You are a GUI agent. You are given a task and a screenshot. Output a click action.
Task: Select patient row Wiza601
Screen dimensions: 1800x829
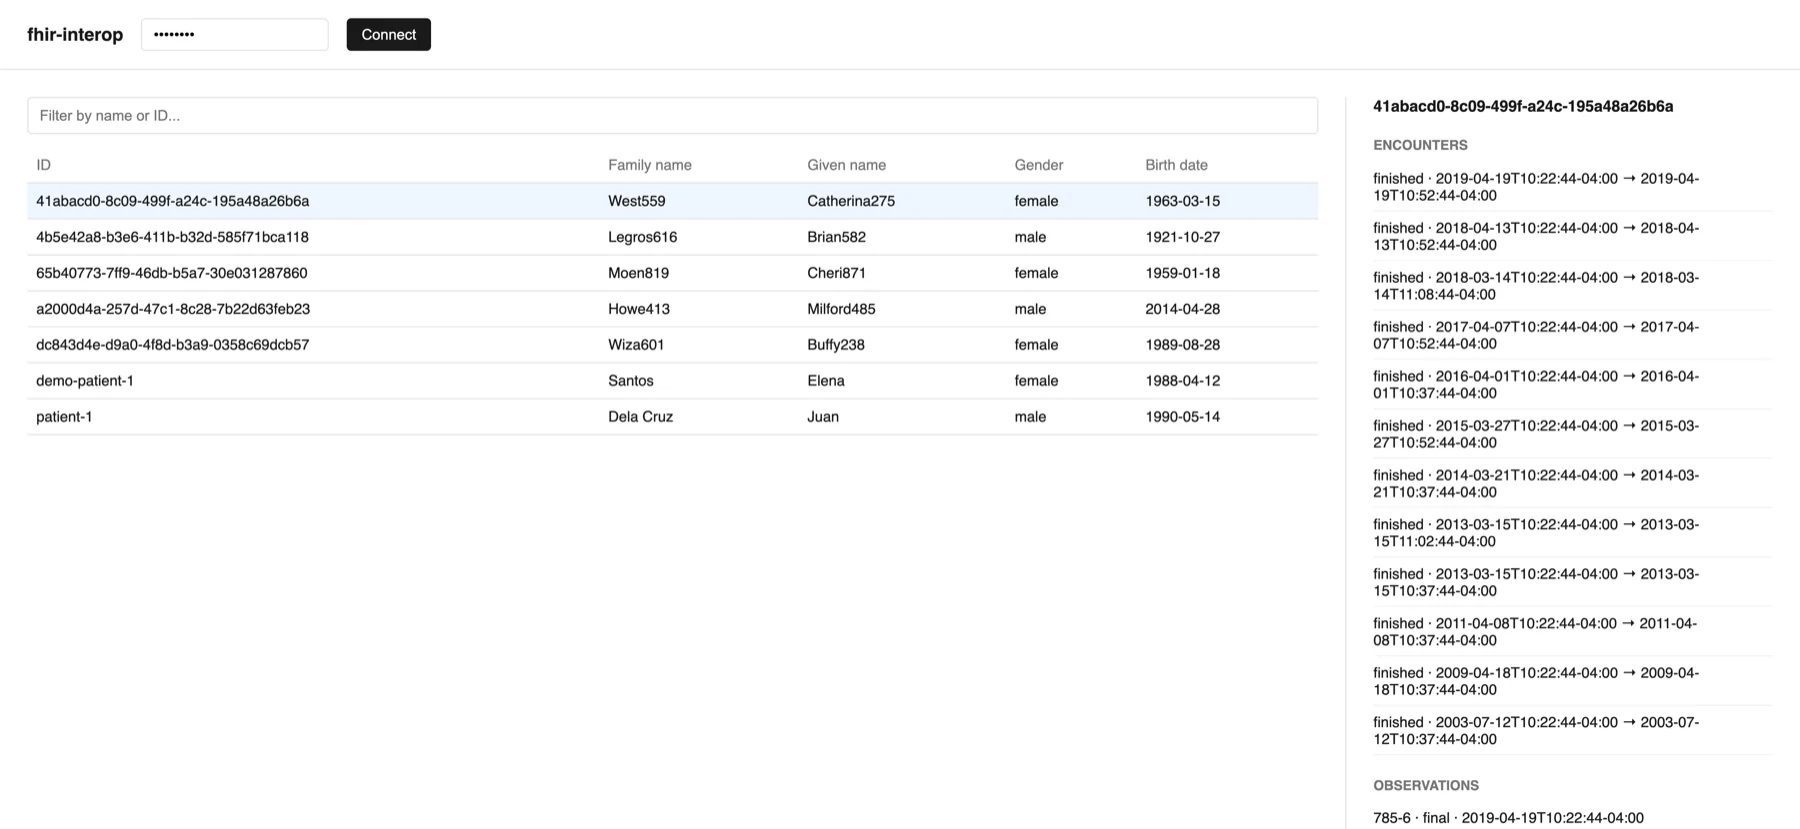pos(672,345)
